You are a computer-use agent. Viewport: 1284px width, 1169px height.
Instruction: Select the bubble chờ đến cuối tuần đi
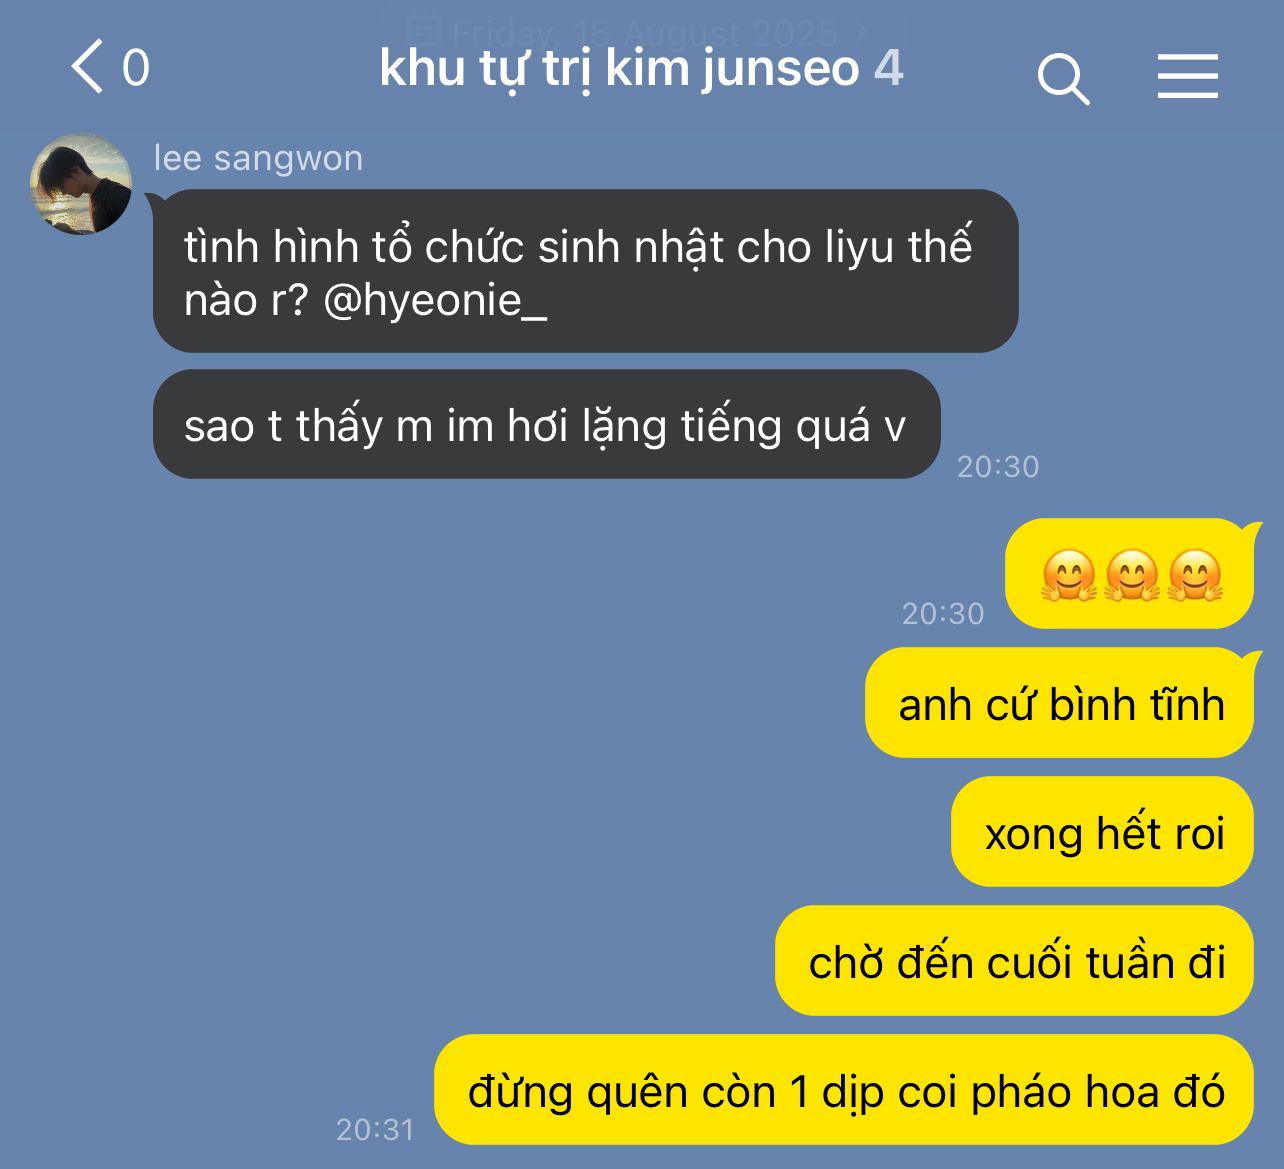[1014, 961]
